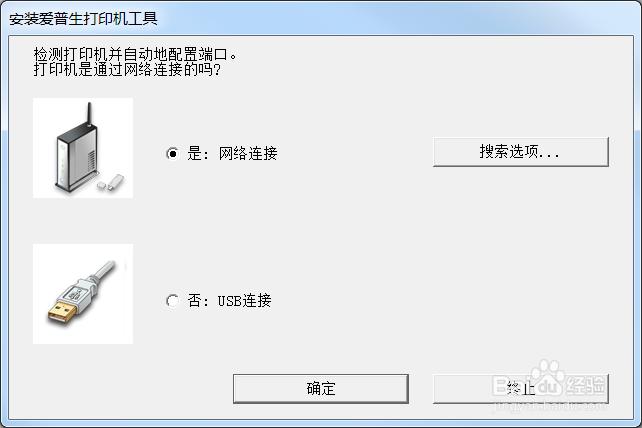Click the 经验 watermark text
The width and height of the screenshot is (642, 428).
click(586, 385)
